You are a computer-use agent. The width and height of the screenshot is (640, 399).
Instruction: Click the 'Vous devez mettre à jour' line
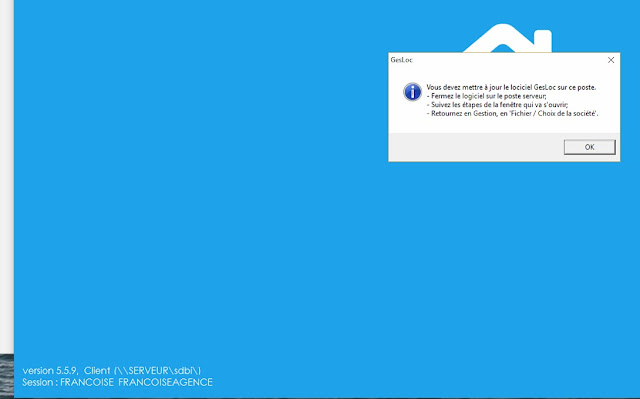(511, 87)
